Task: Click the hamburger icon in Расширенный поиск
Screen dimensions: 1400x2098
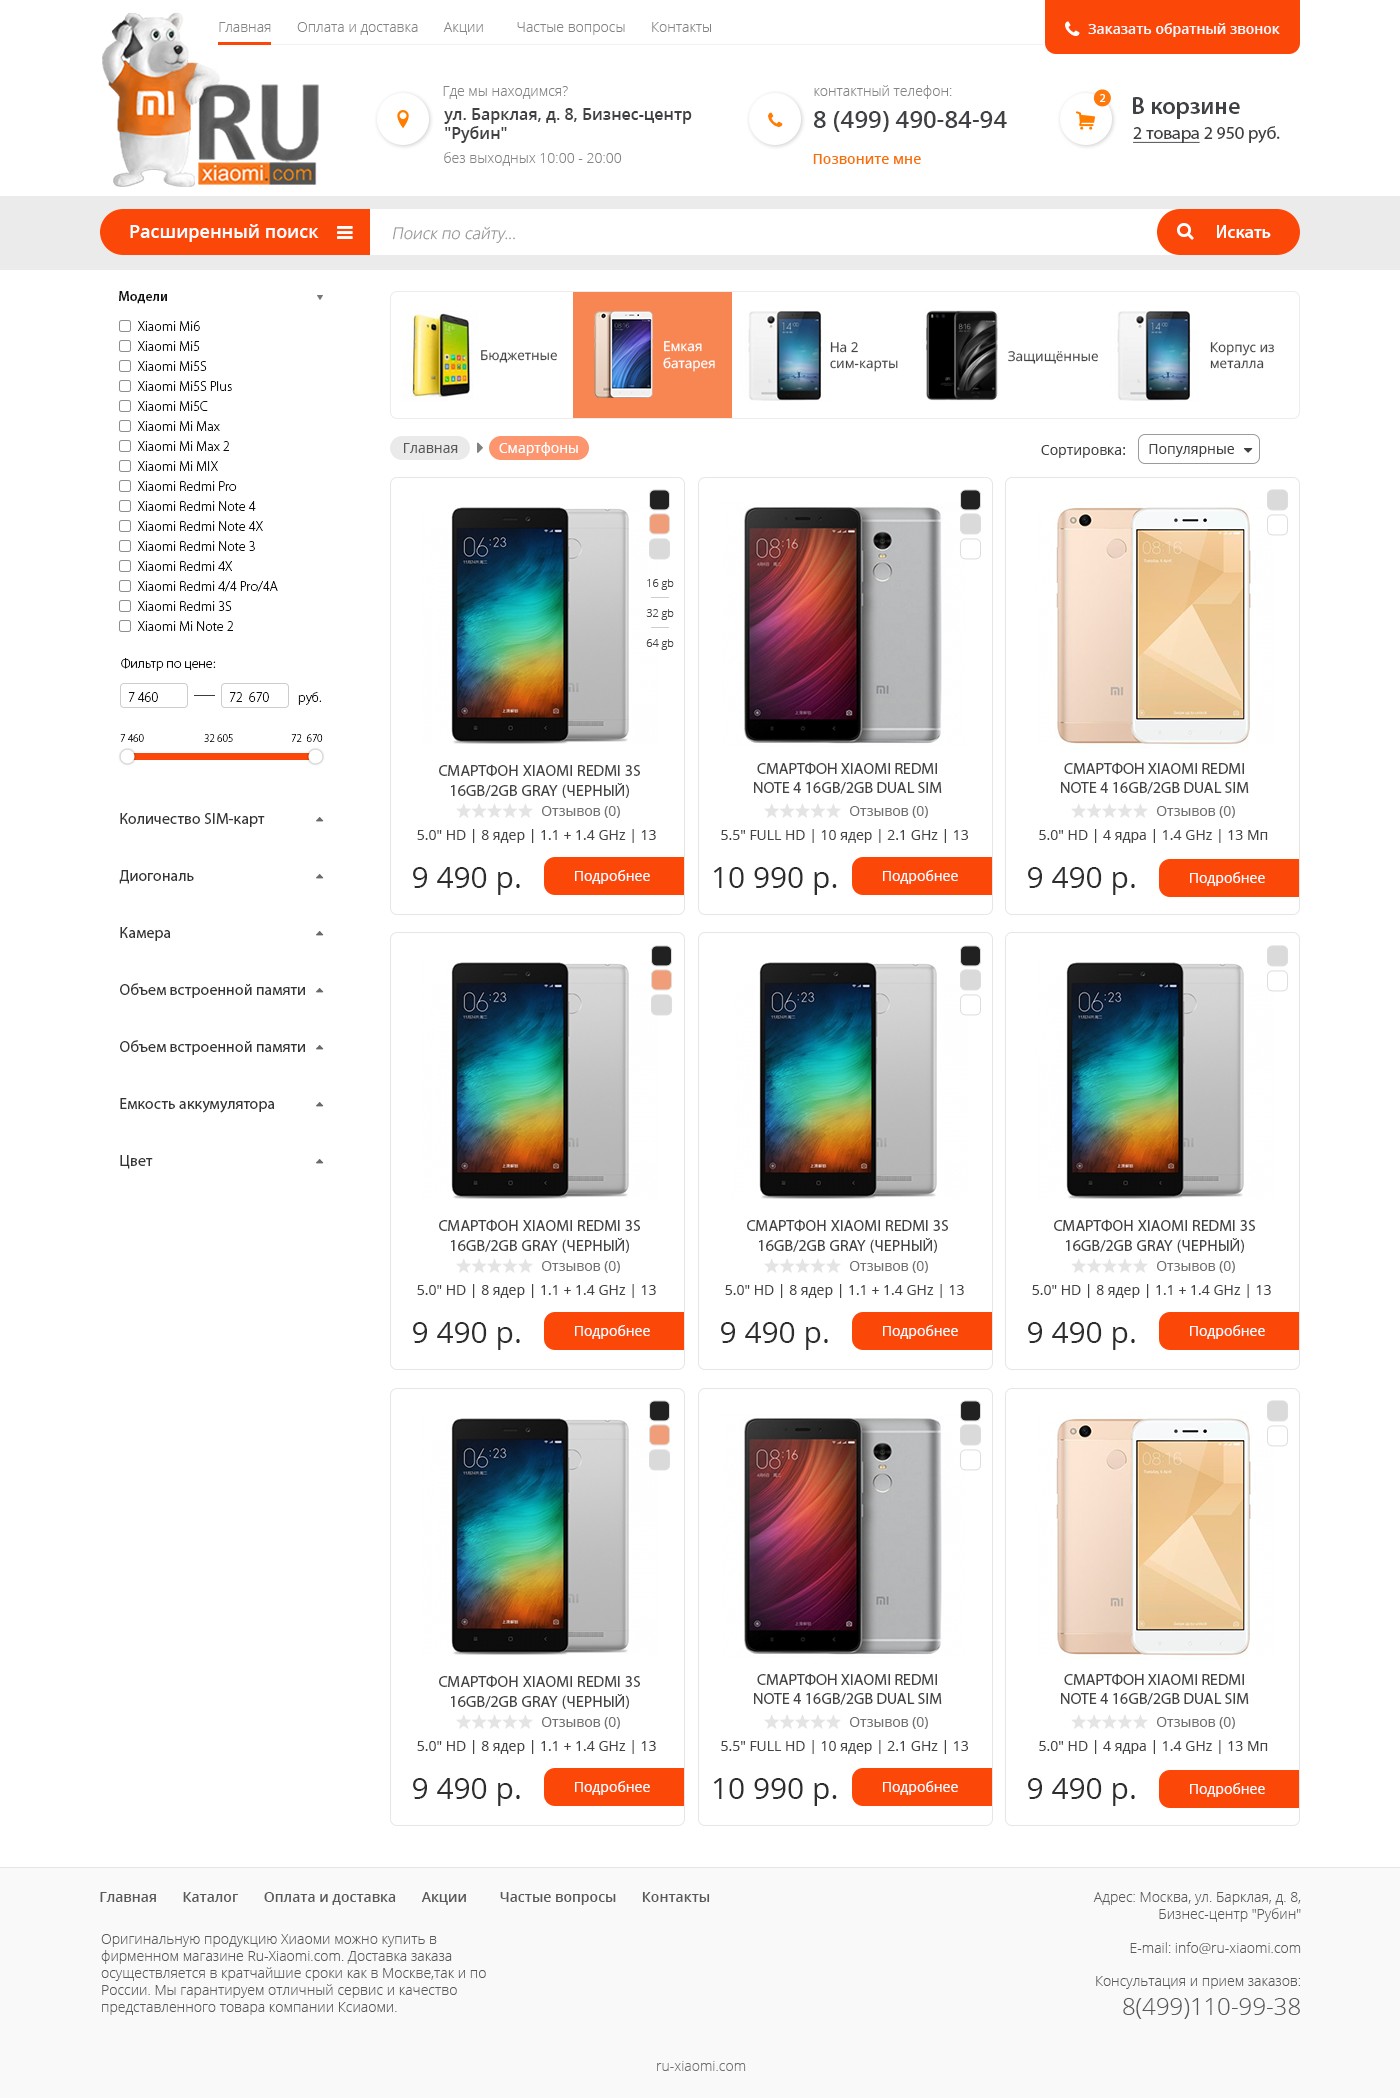Action: (x=345, y=232)
